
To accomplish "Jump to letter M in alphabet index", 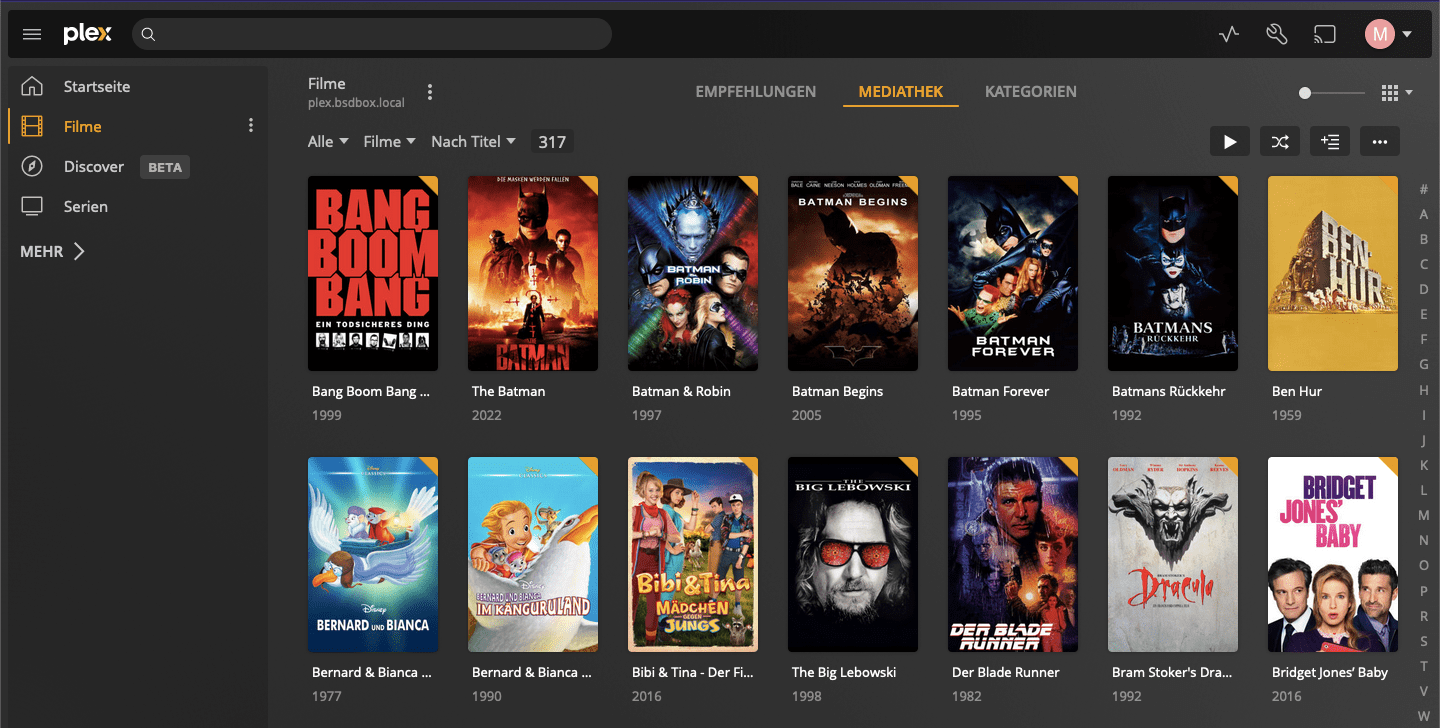I will 1424,515.
